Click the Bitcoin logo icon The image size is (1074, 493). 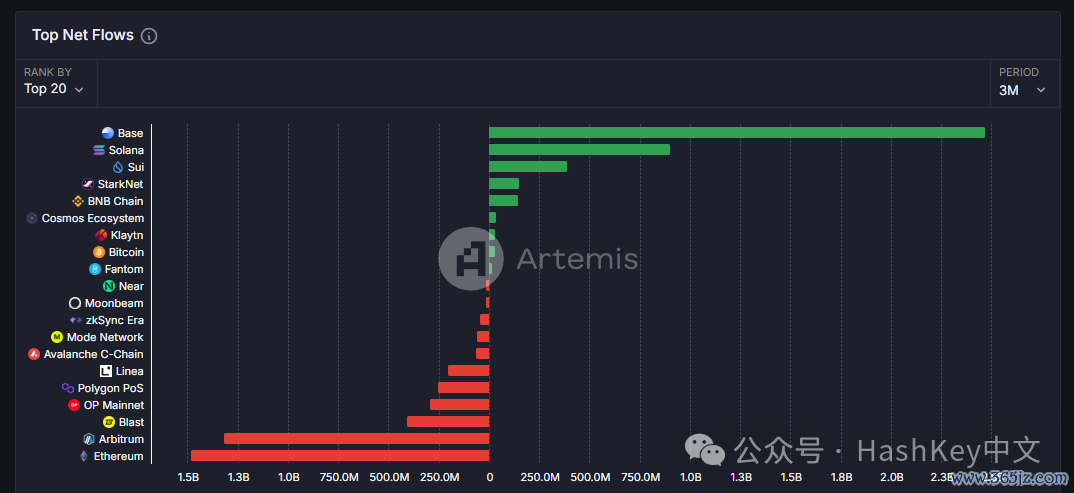pos(99,252)
